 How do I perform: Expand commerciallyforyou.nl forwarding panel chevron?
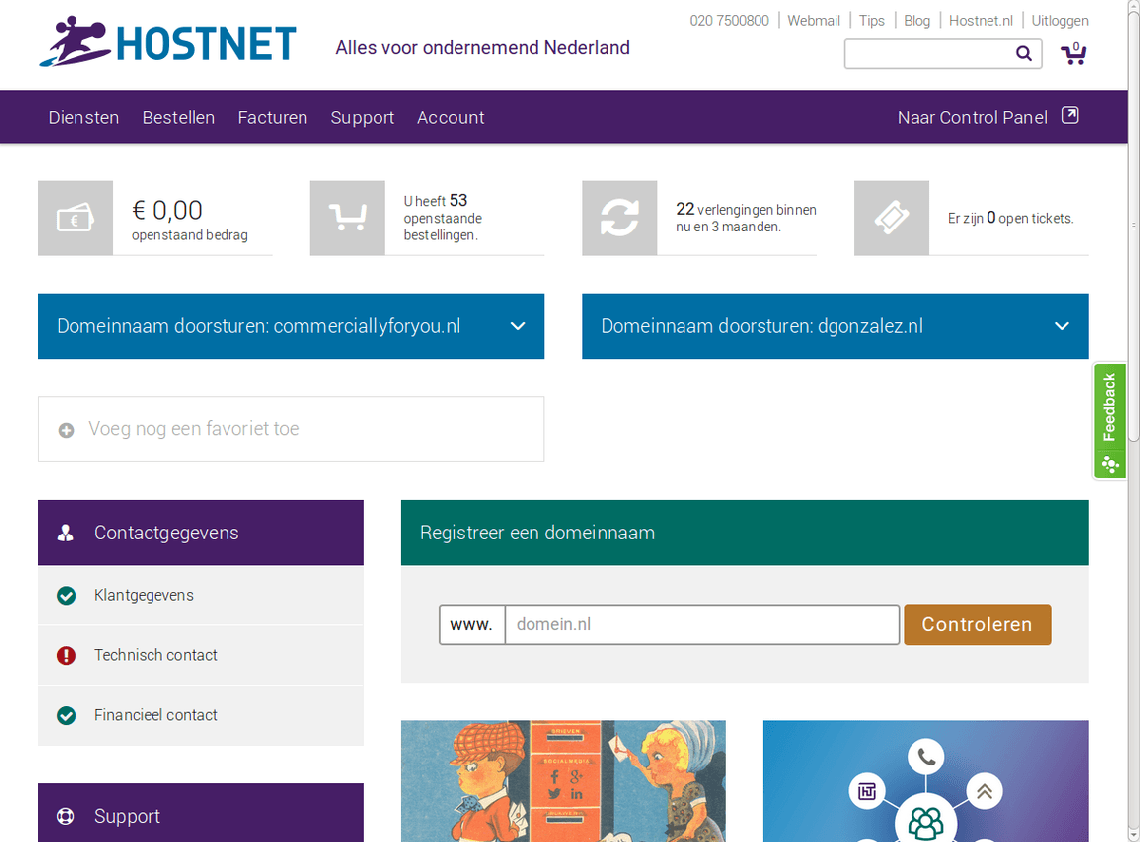[518, 326]
